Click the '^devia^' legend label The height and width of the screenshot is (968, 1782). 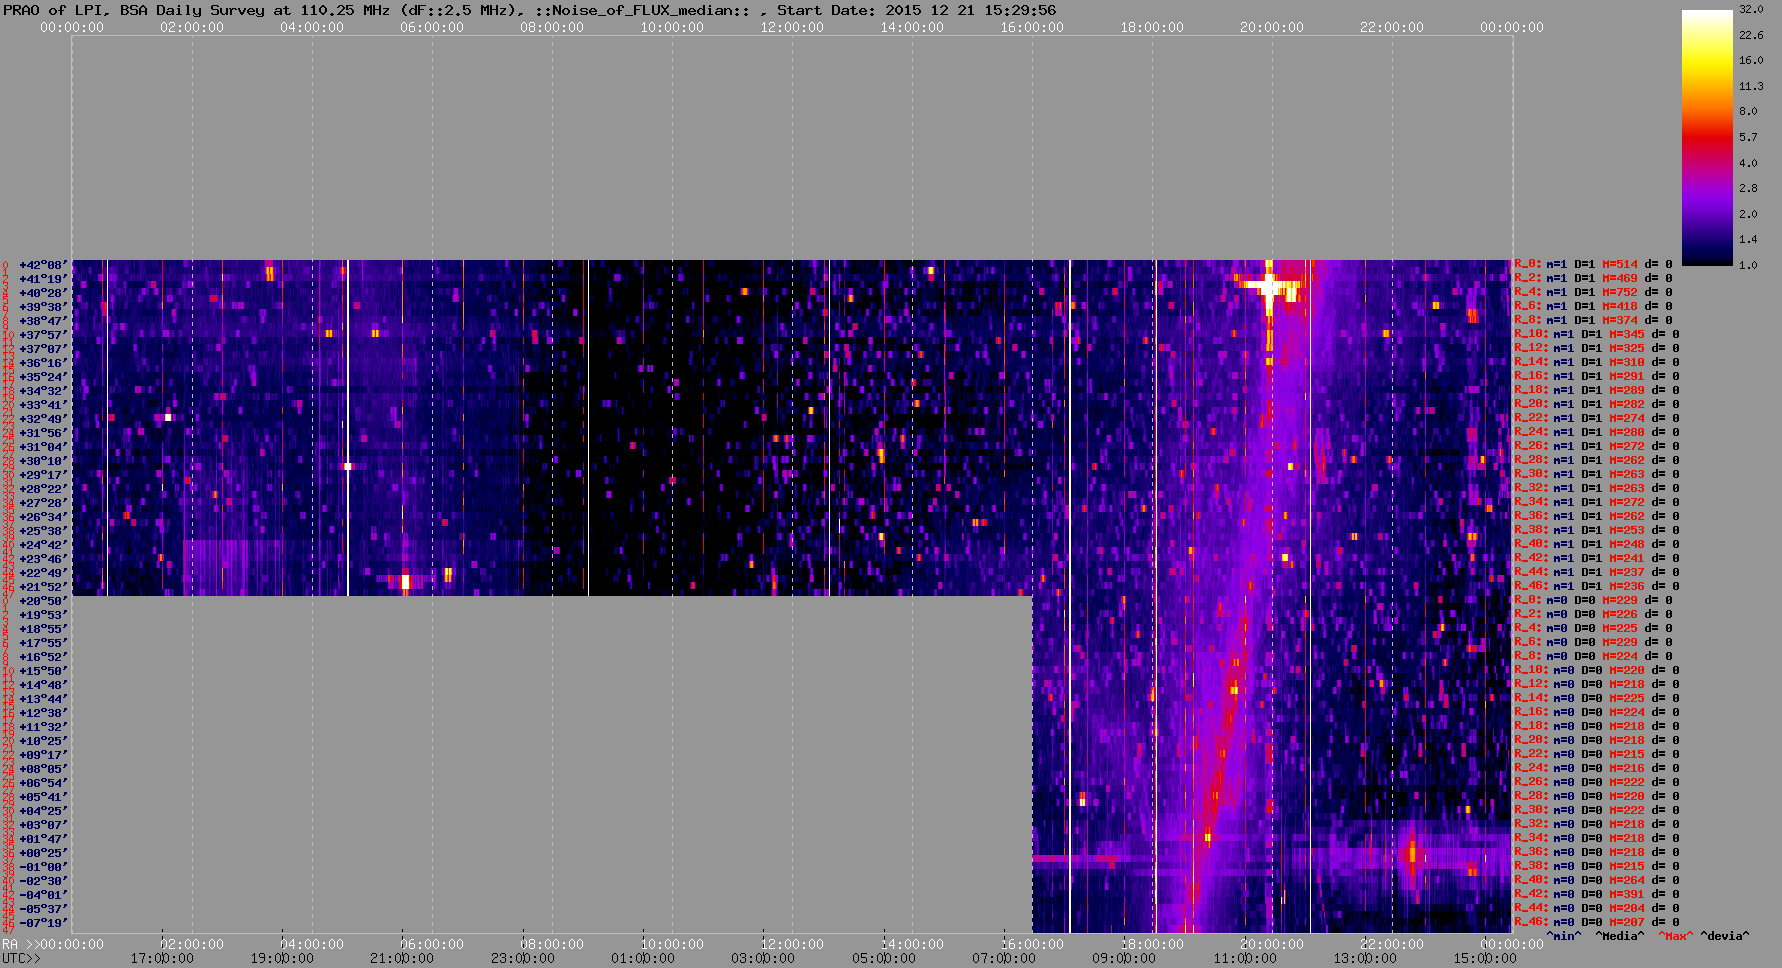(x=1725, y=936)
